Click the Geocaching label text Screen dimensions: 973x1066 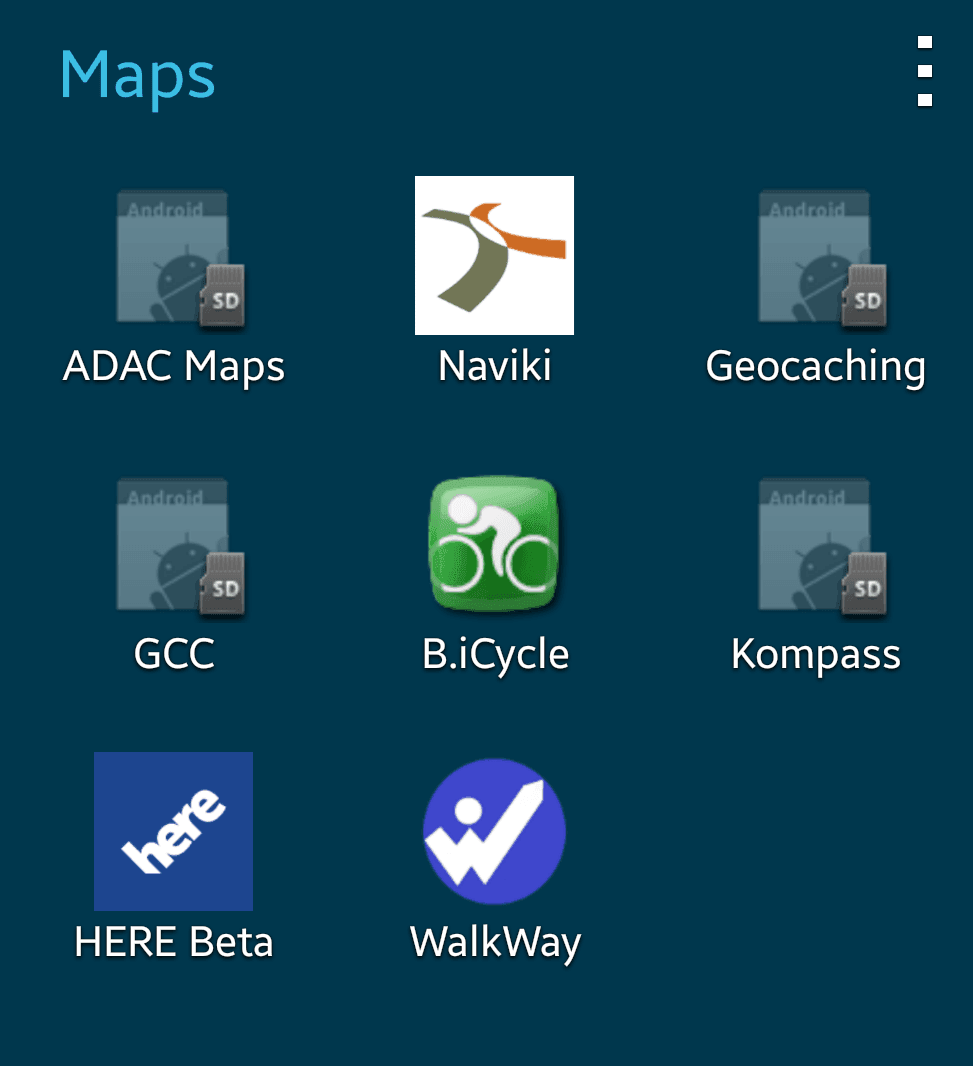[x=816, y=367]
